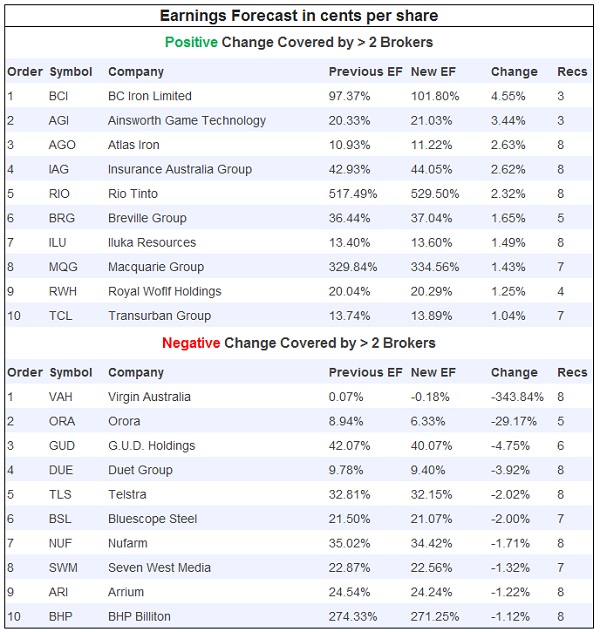Click the Telstra company name
Viewport: 600px width, 632px height.
click(x=127, y=495)
